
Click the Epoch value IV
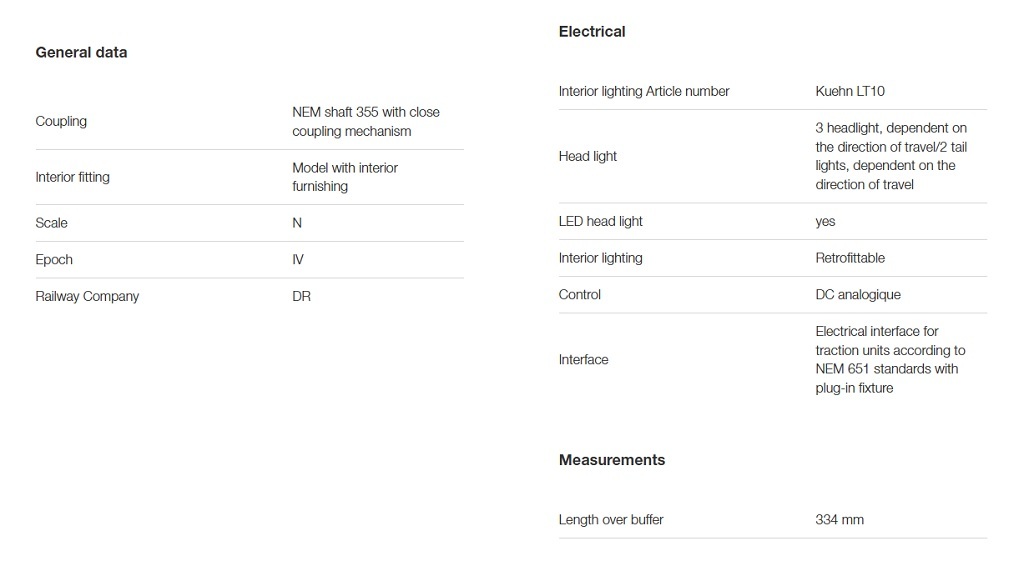pyautogui.click(x=298, y=260)
